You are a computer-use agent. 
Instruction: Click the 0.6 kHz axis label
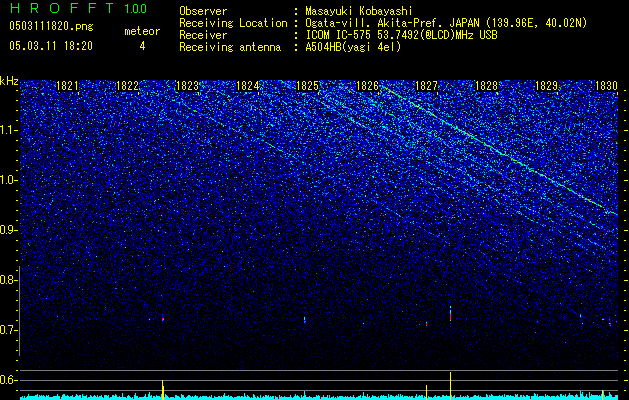click(9, 380)
